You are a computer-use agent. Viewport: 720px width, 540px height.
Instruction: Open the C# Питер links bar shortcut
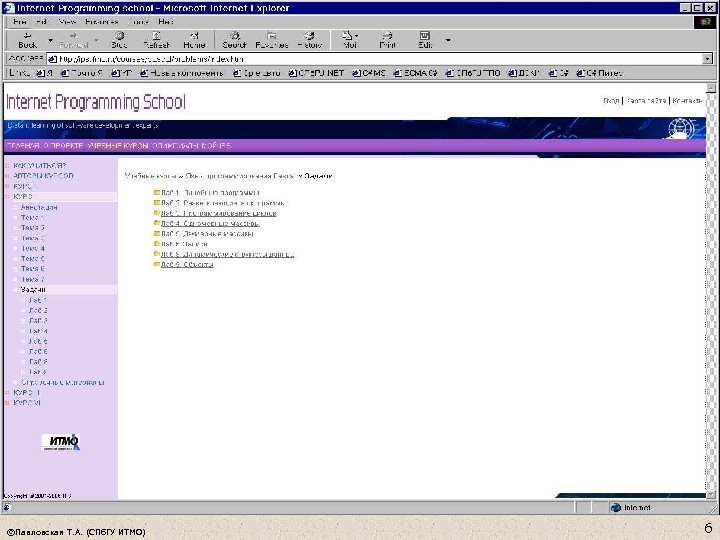click(599, 73)
